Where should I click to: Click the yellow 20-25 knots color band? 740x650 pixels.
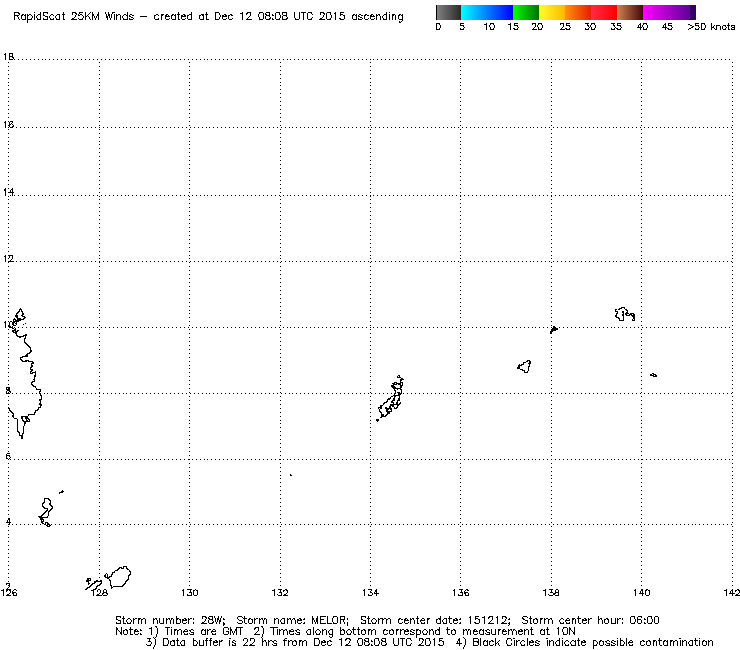pos(552,12)
